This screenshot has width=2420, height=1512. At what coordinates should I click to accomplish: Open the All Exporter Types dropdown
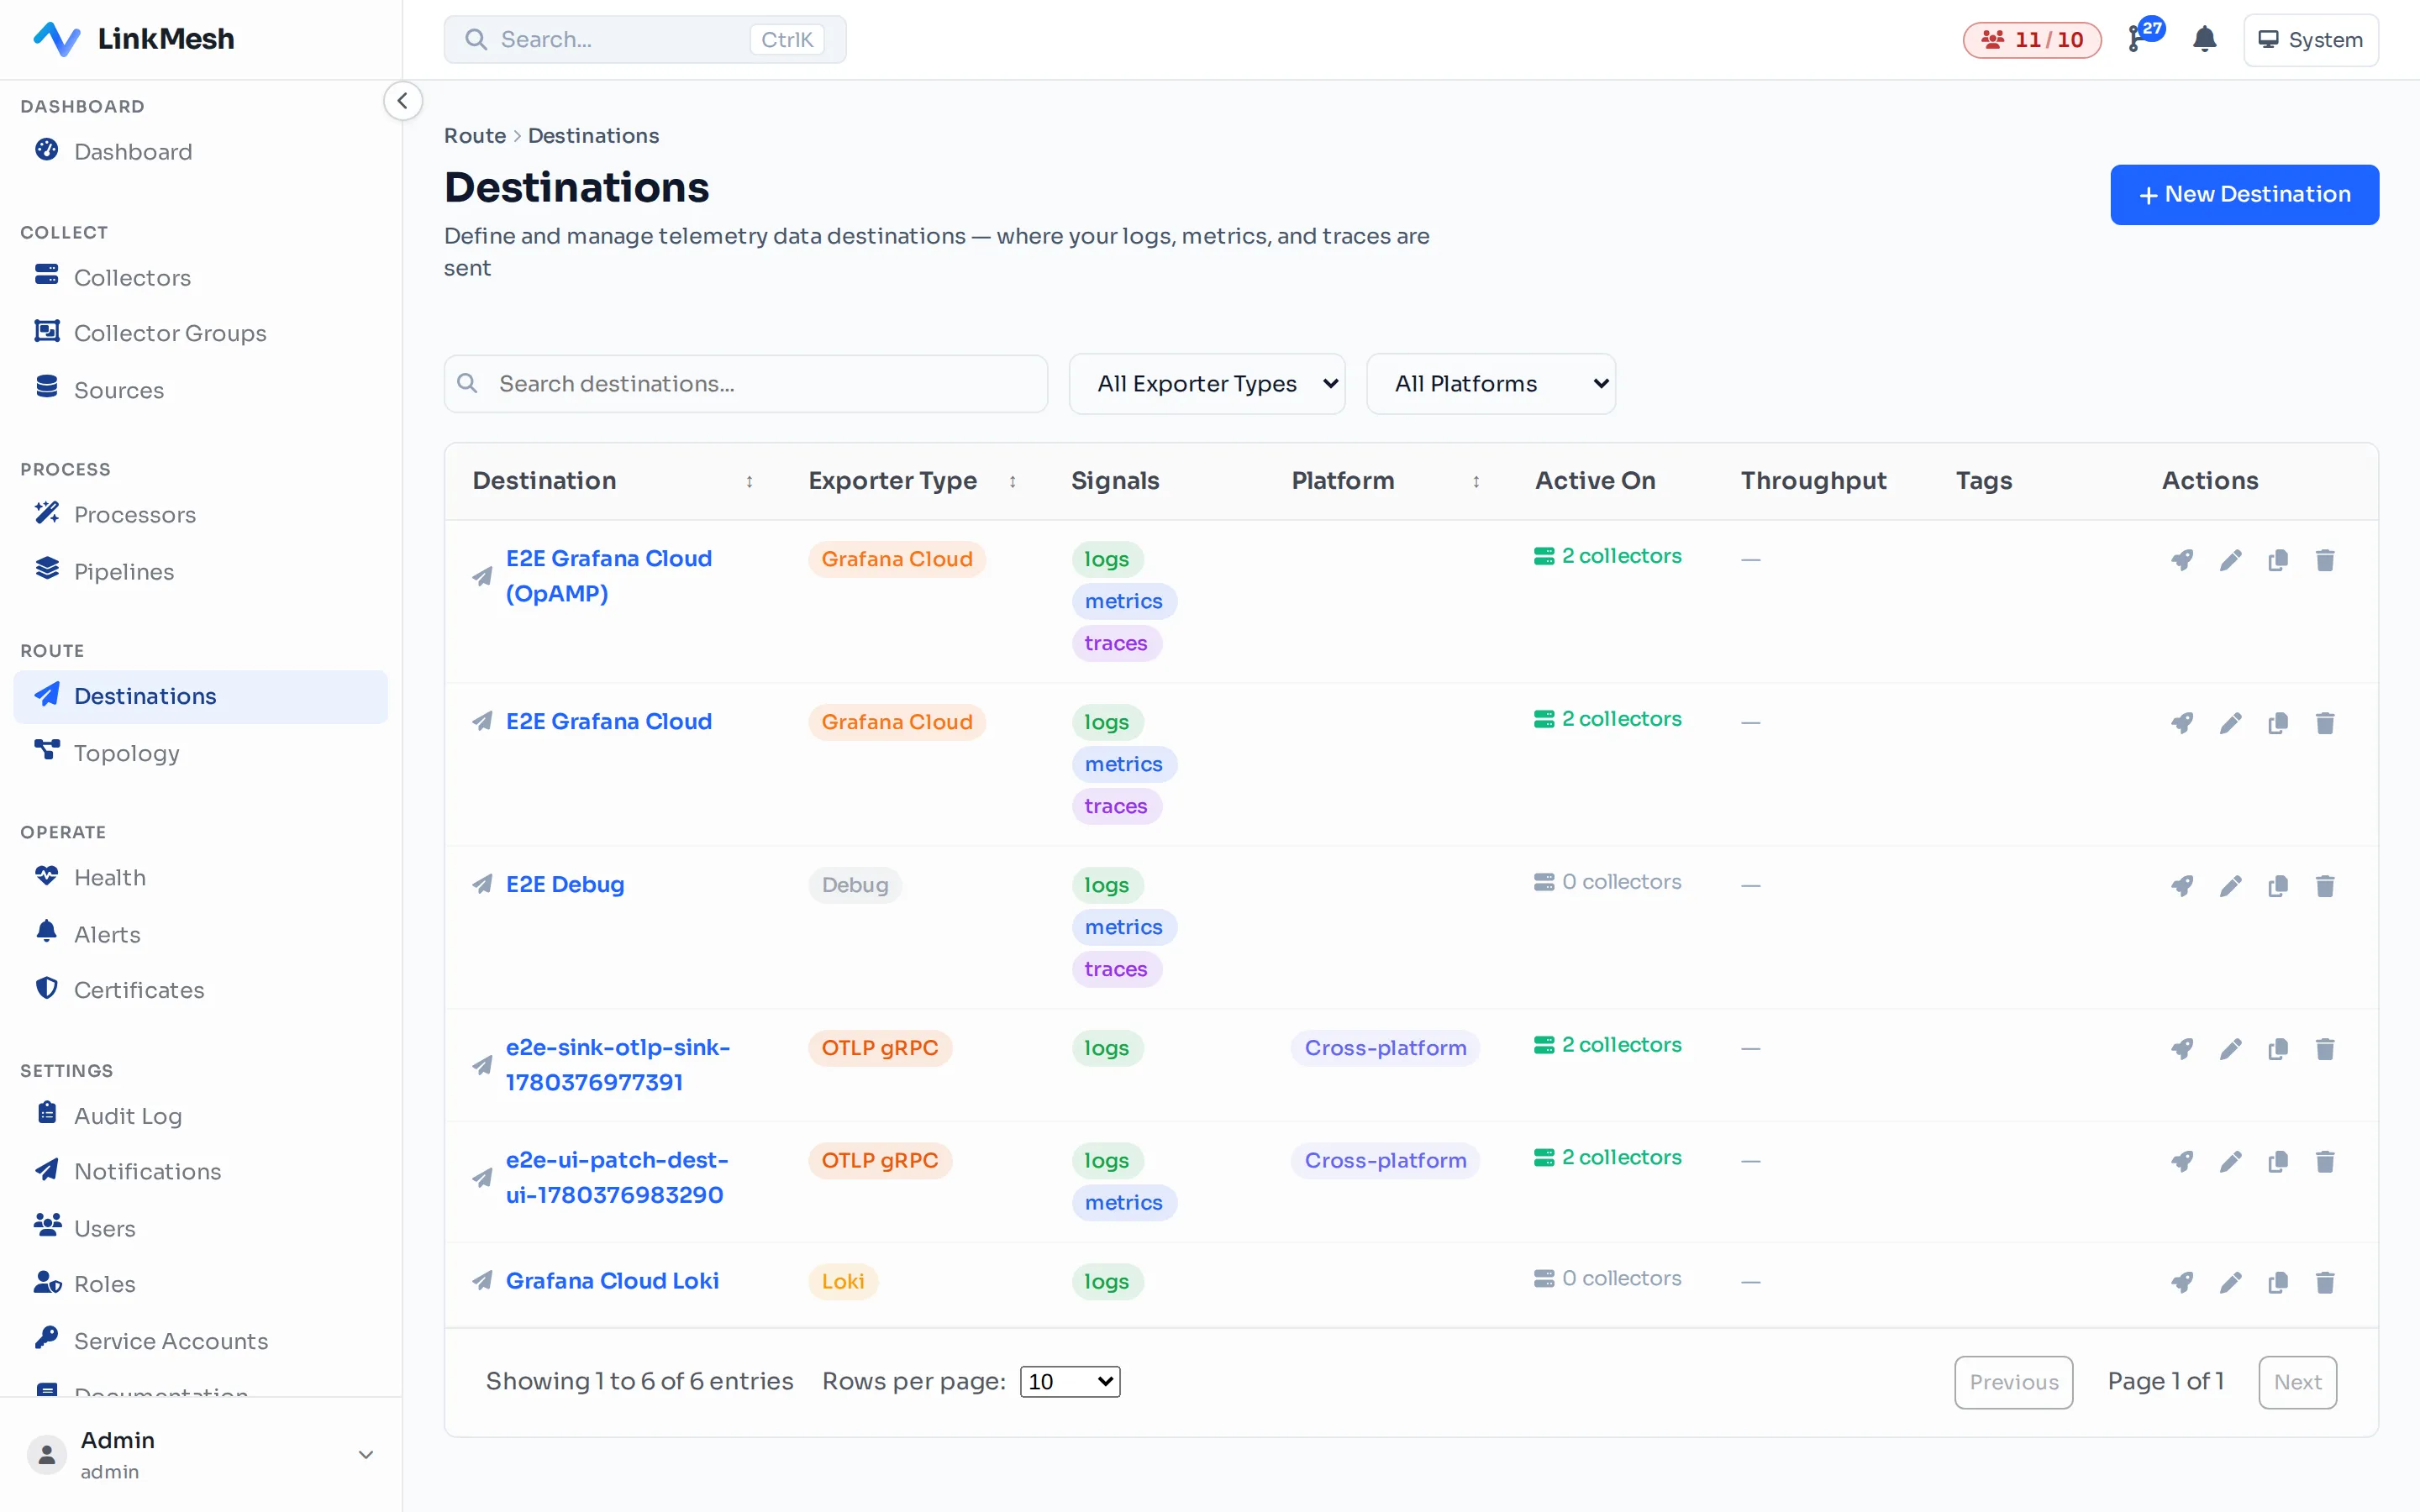pyautogui.click(x=1207, y=384)
